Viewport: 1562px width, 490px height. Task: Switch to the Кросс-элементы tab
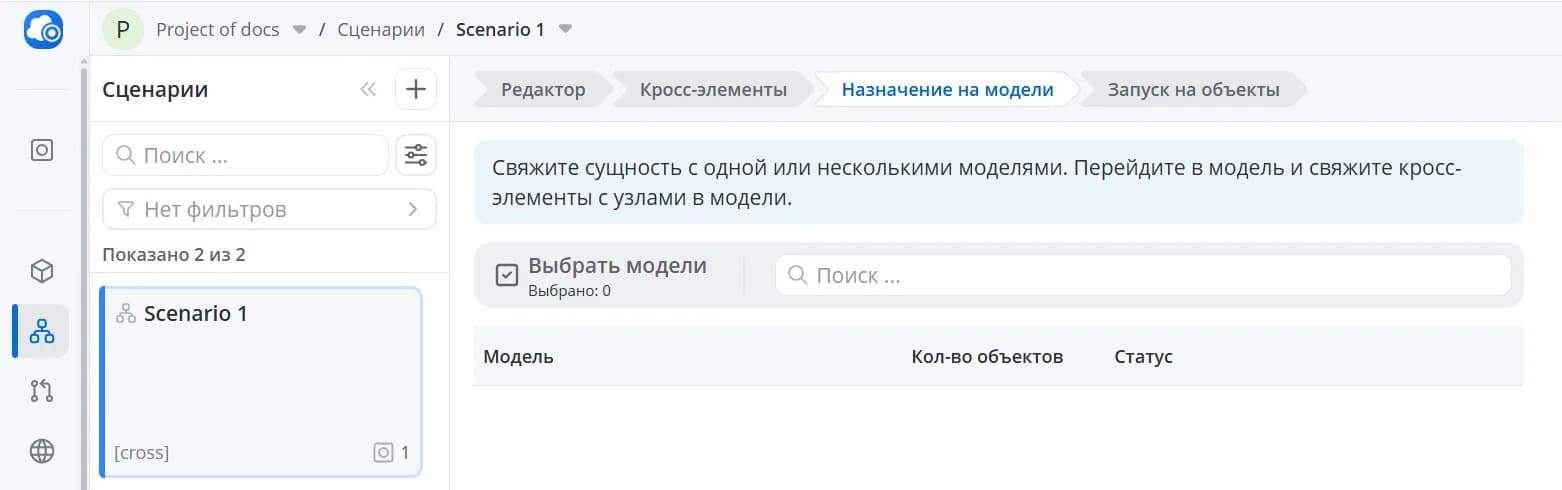coord(713,89)
